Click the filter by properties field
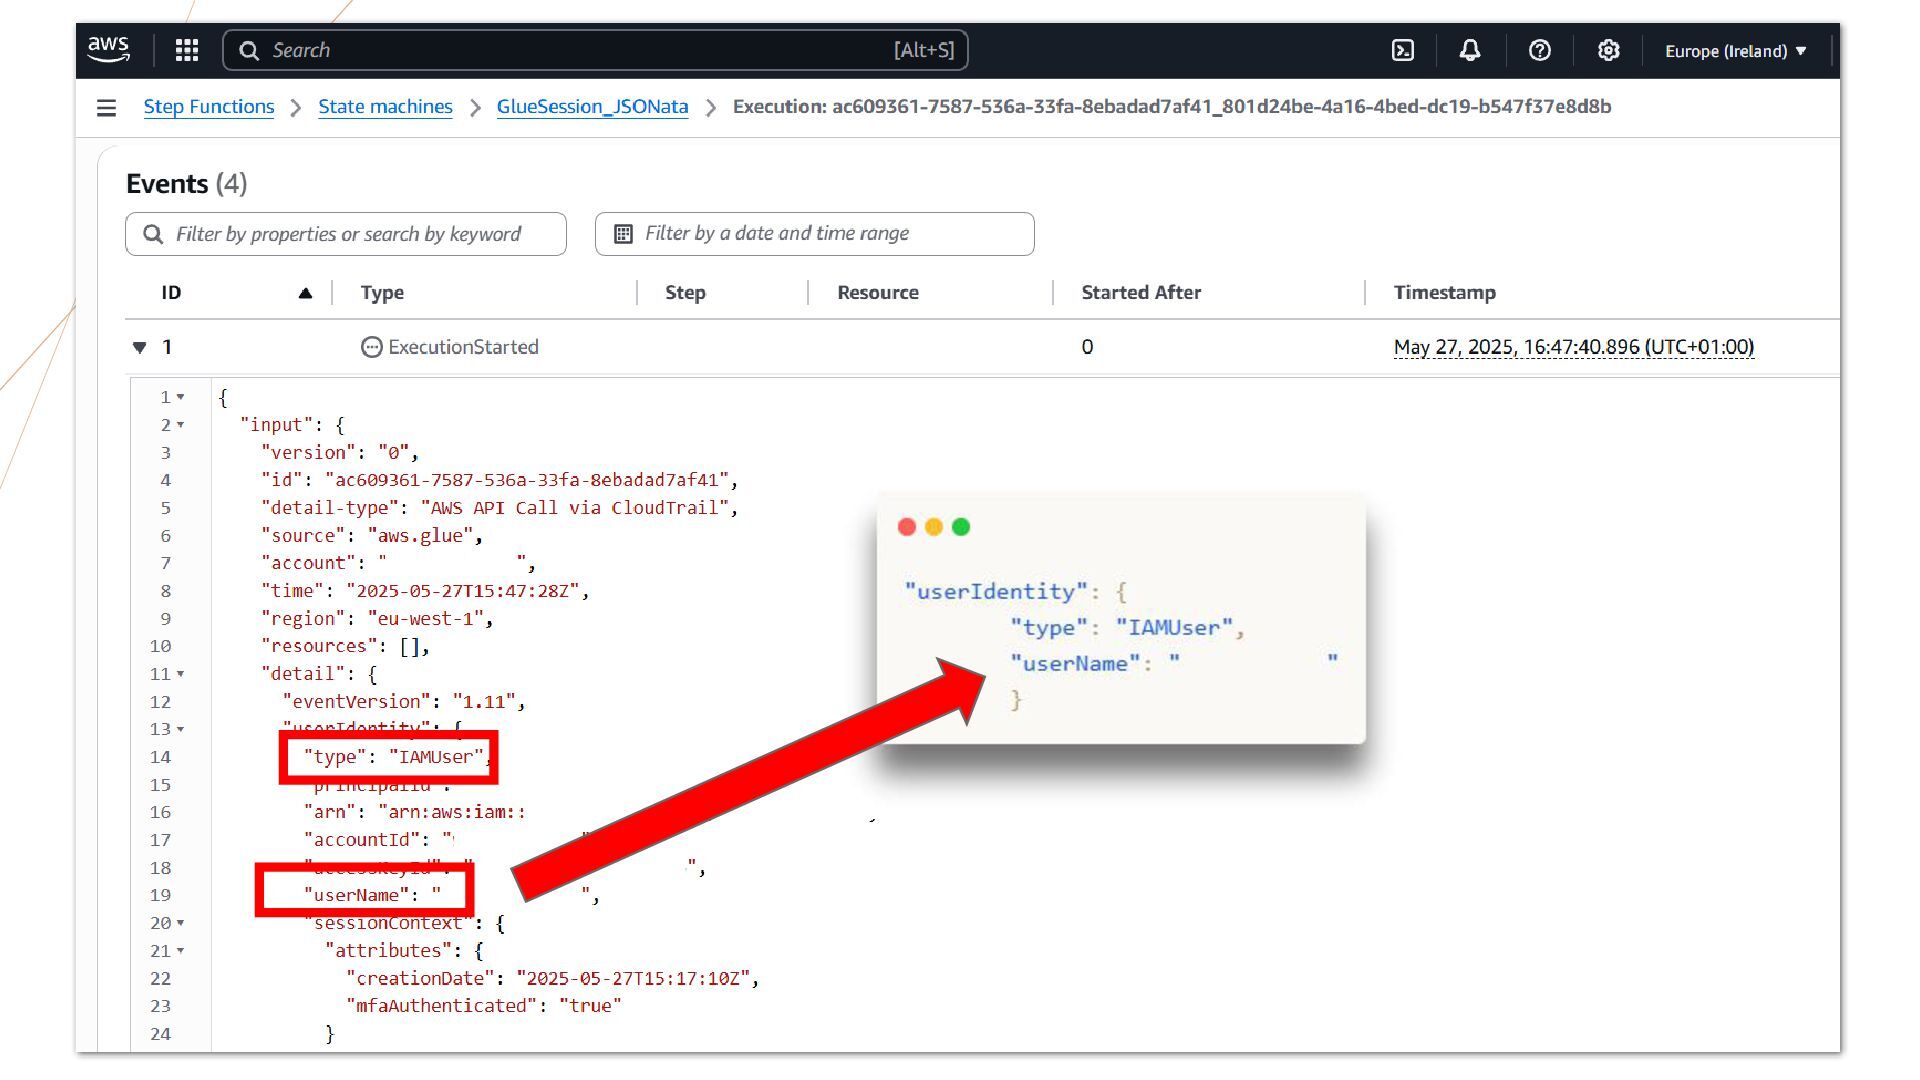The image size is (1920, 1080). (x=346, y=234)
